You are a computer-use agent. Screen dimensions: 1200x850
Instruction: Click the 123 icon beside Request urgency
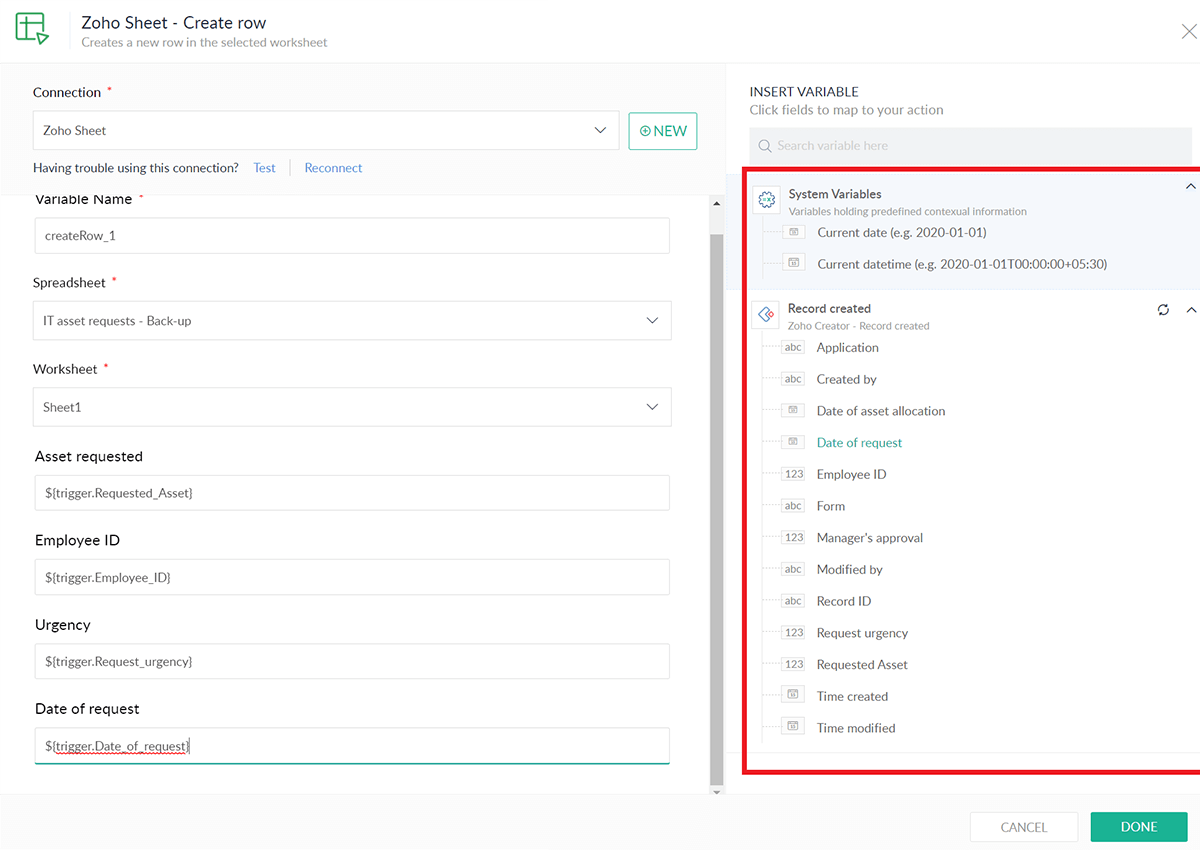793,633
